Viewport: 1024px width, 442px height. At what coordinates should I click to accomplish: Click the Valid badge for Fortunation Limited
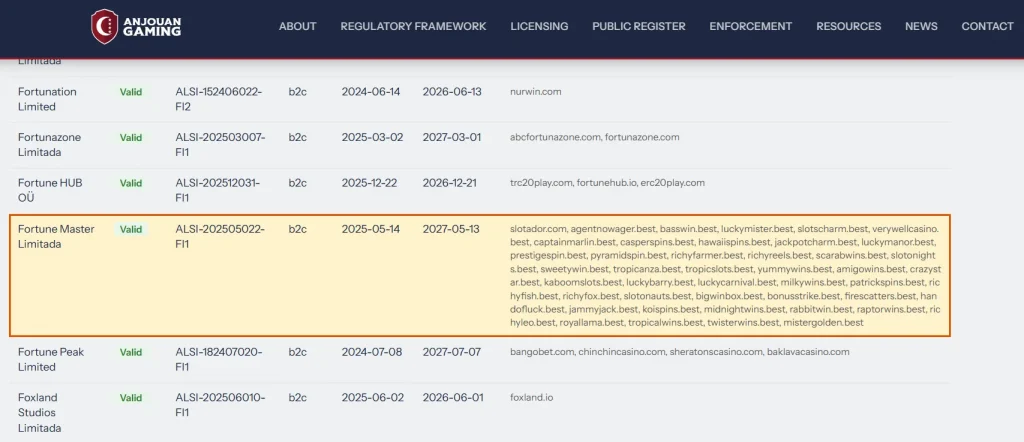click(131, 92)
